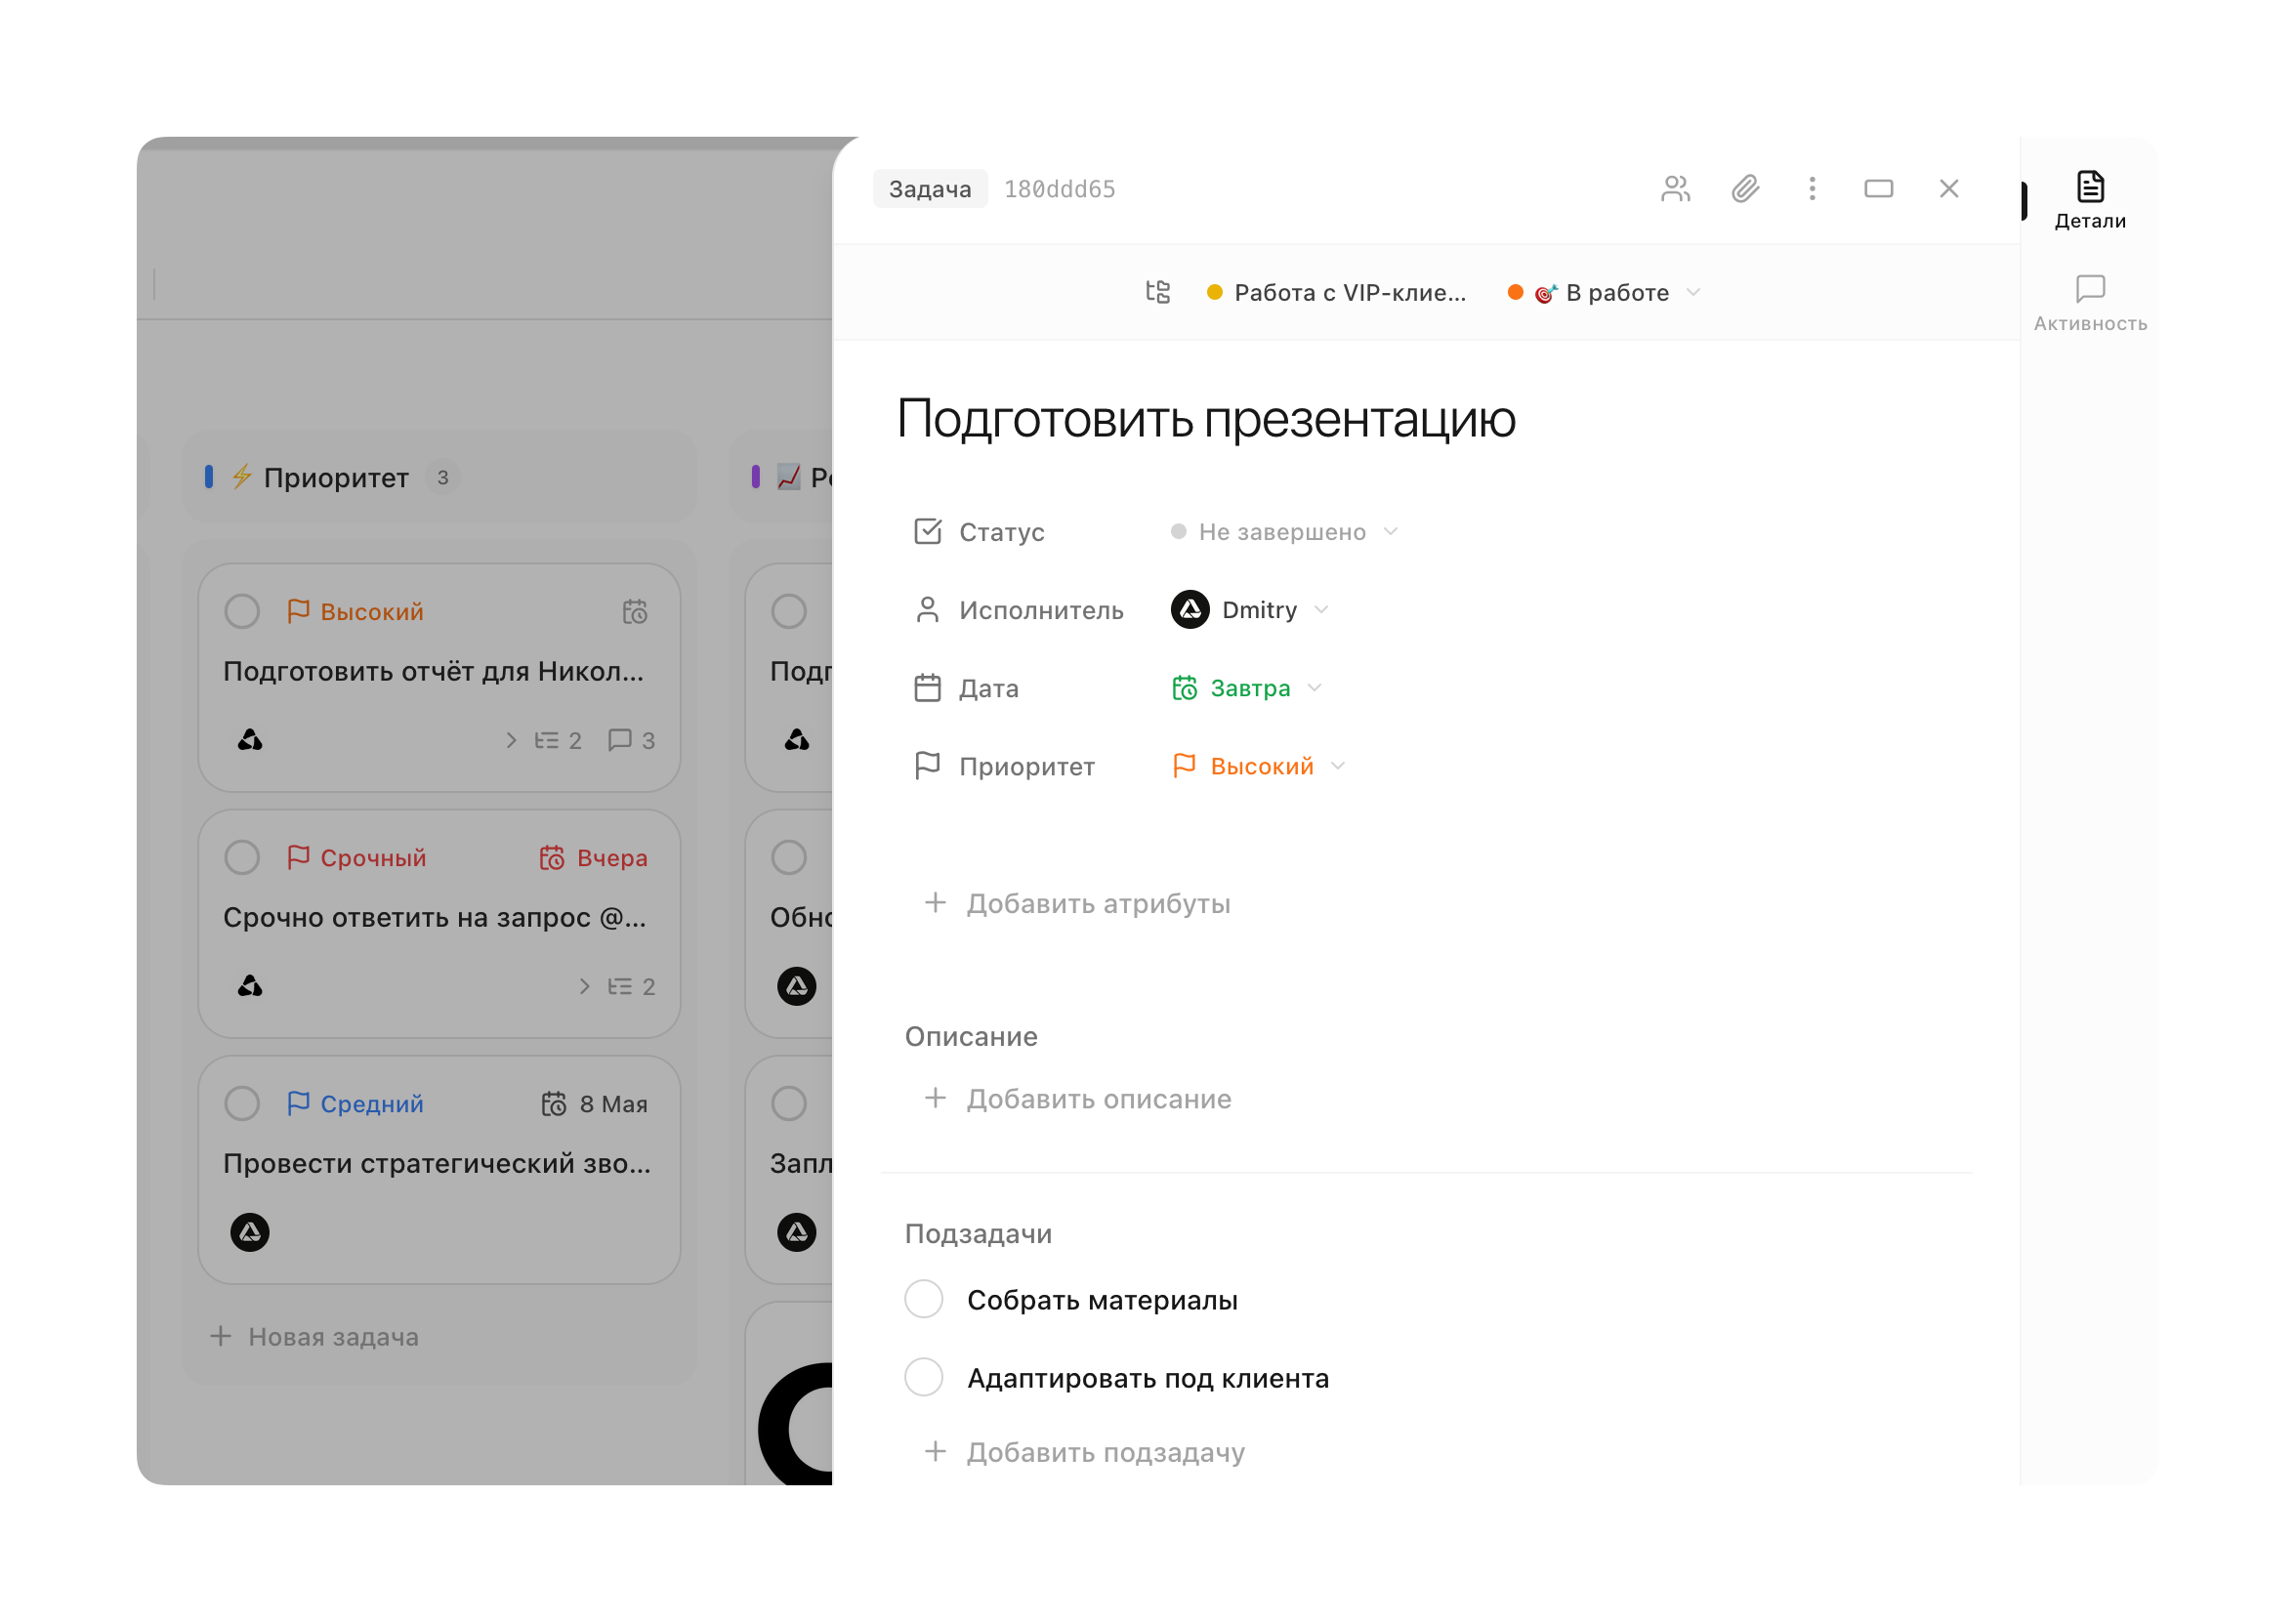Open card Срочно ответить на запрос @...
The image size is (2296, 1622).
coord(439,924)
